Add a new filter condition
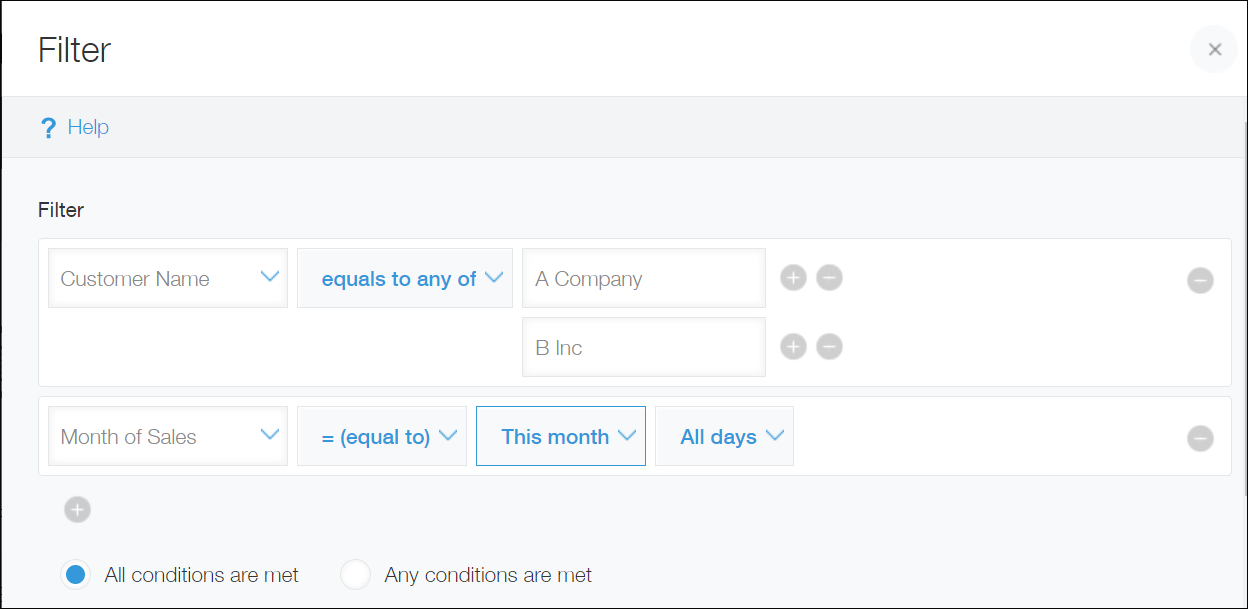The height and width of the screenshot is (609, 1248). click(x=77, y=509)
